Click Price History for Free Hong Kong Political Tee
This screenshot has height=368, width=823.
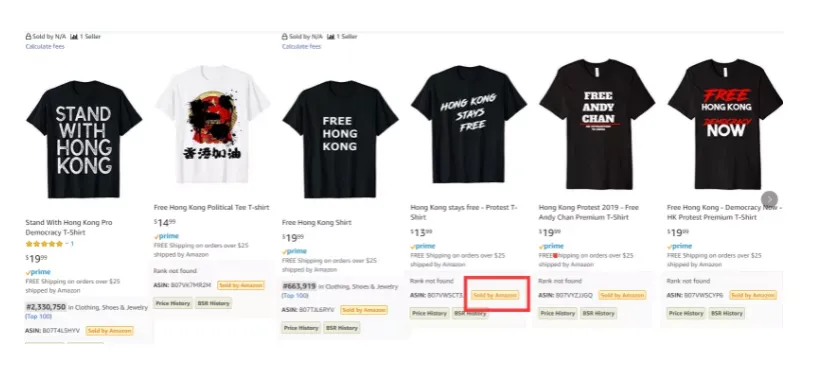[173, 303]
